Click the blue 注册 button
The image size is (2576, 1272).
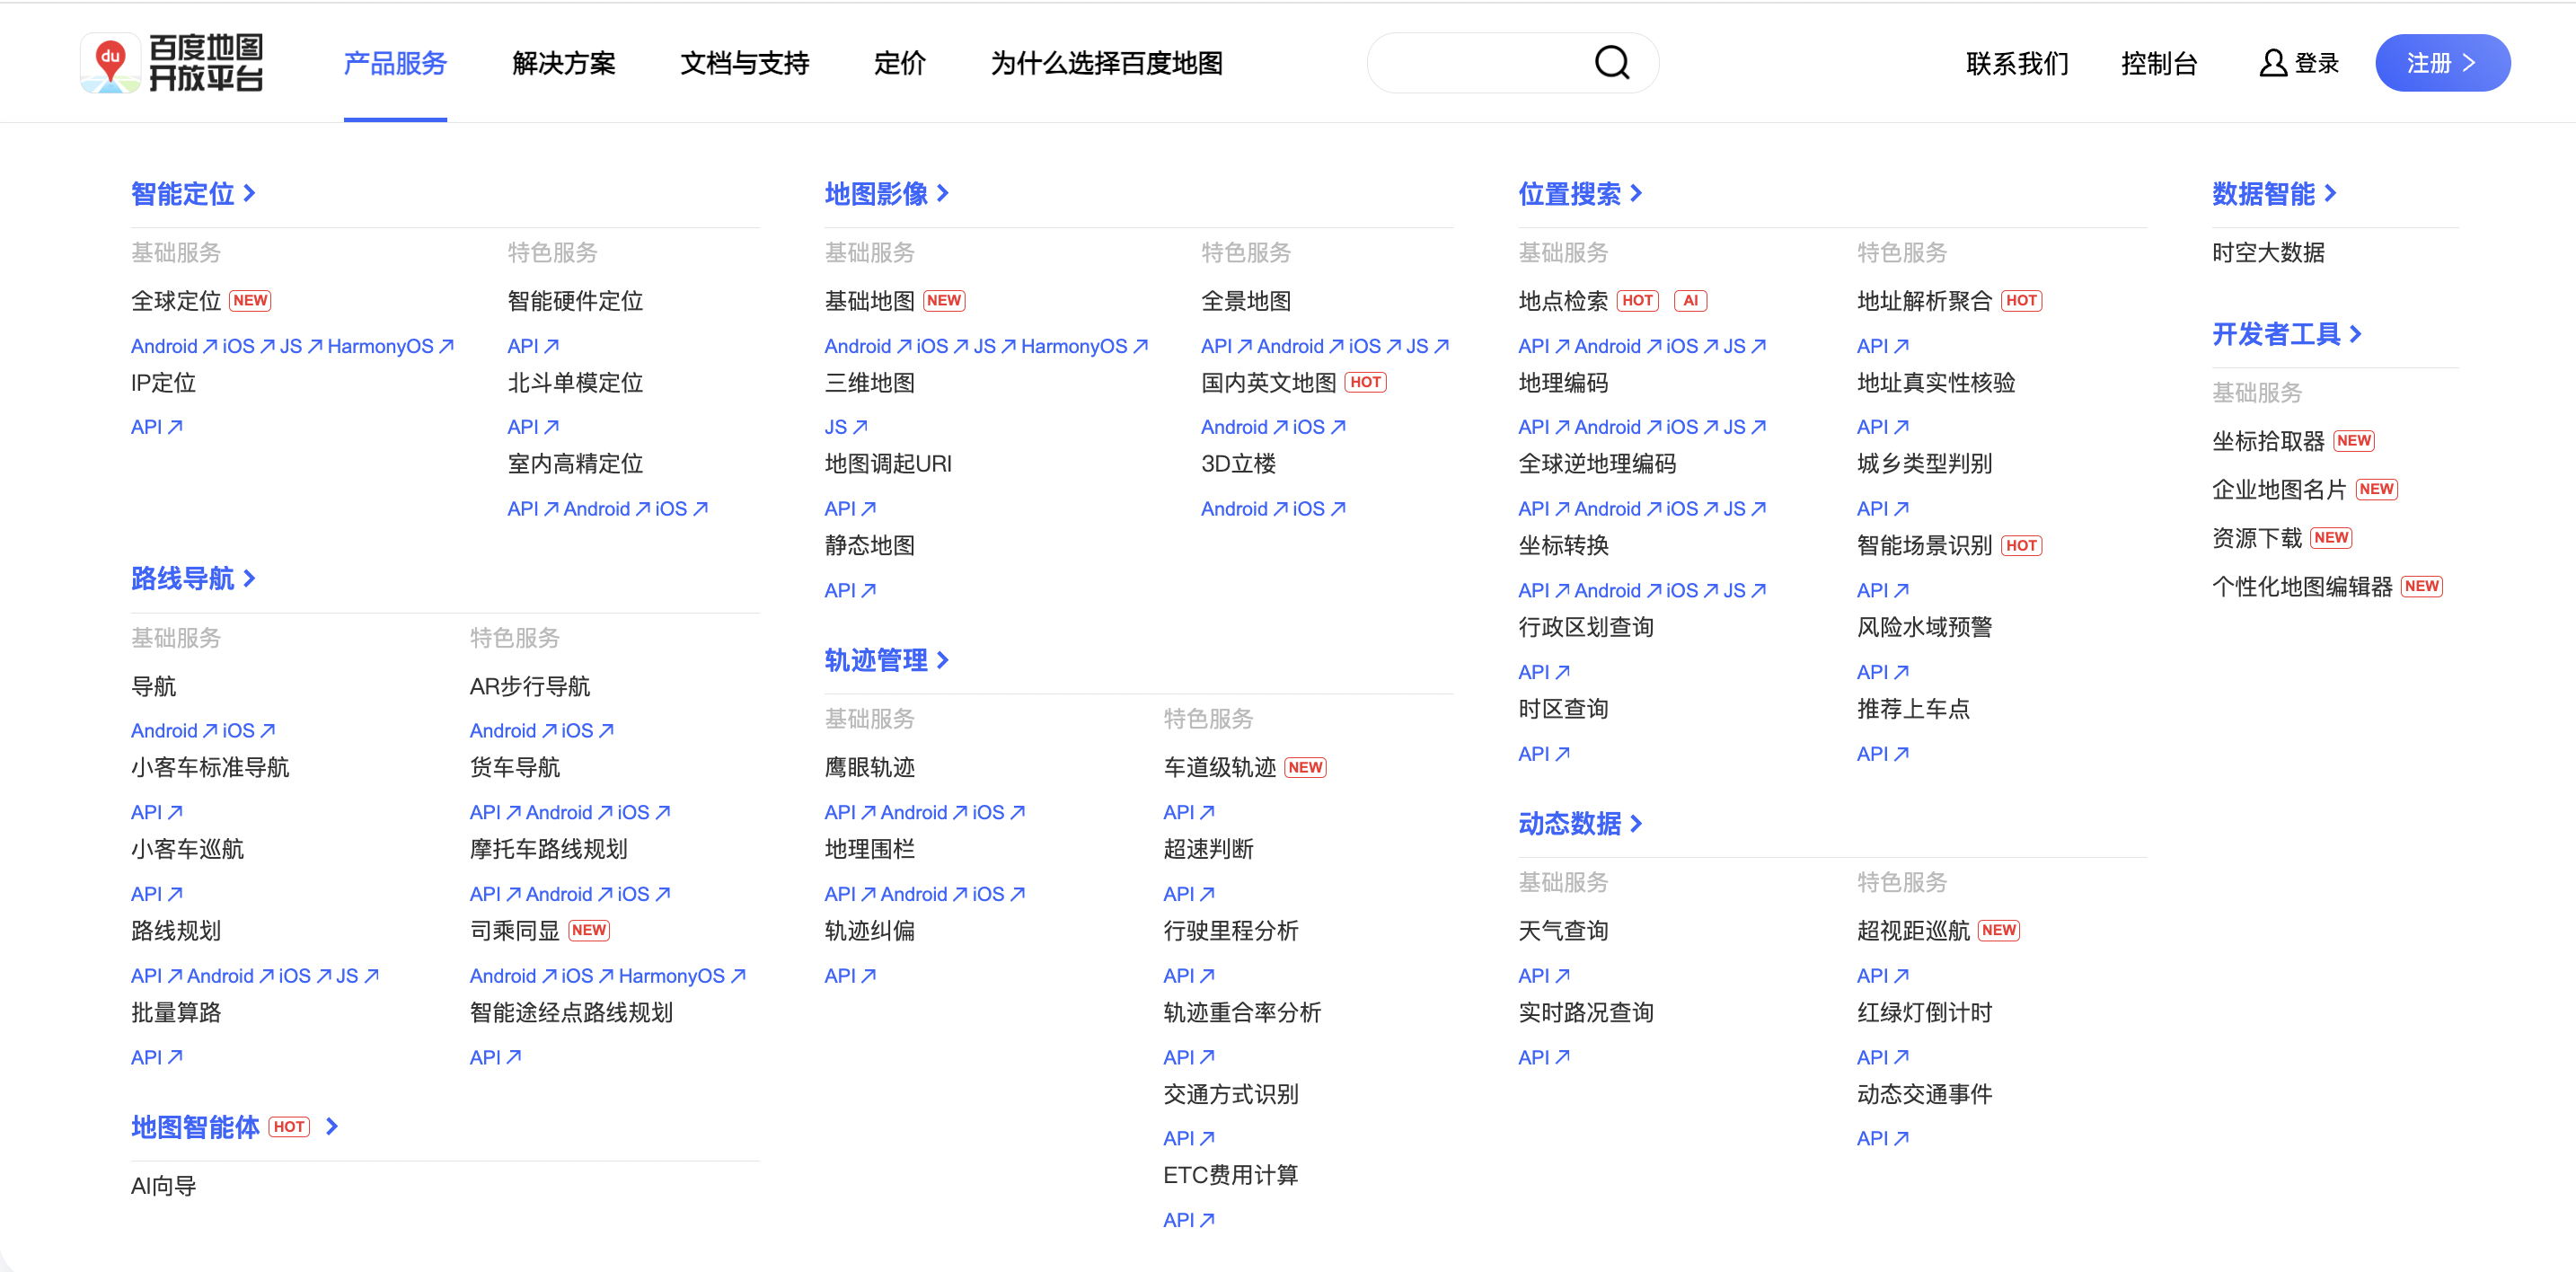(2442, 63)
